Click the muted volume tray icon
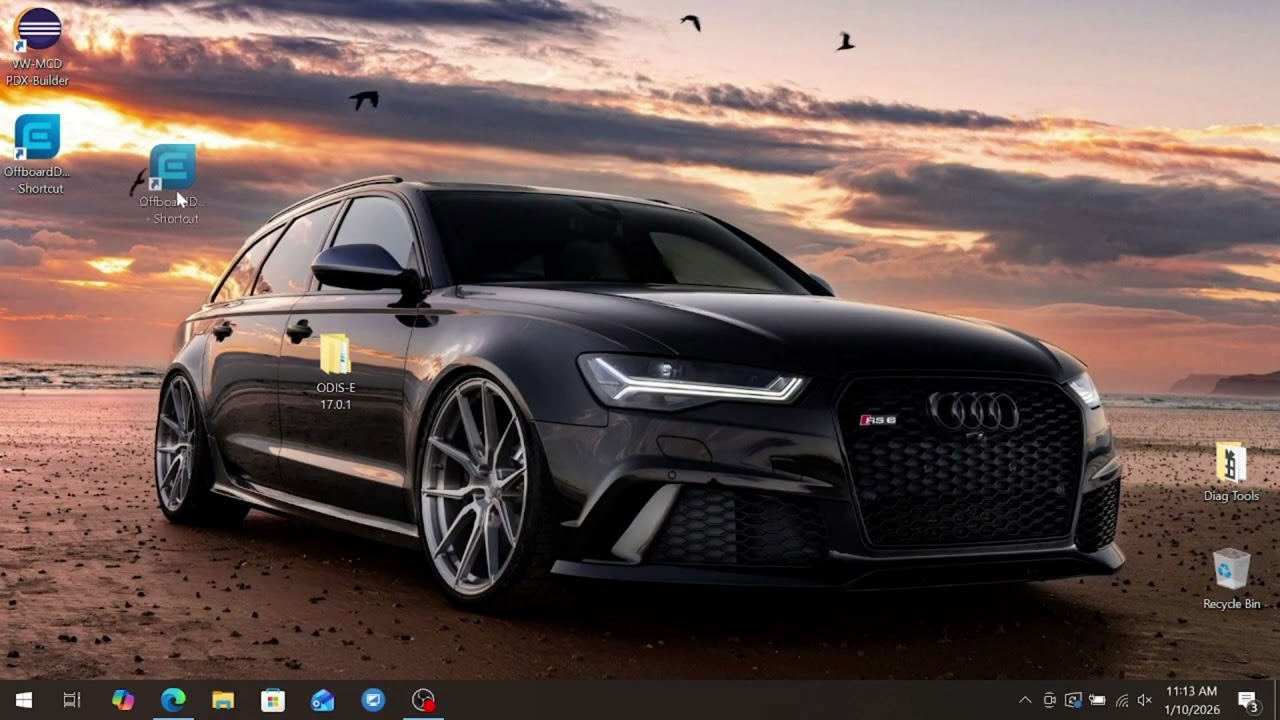This screenshot has height=720, width=1280. [x=1145, y=700]
